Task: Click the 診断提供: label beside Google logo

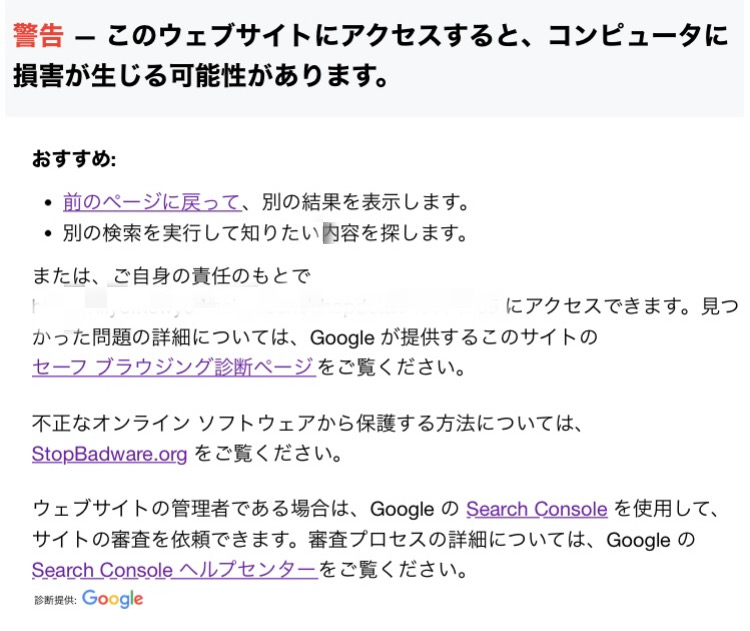Action: point(55,600)
